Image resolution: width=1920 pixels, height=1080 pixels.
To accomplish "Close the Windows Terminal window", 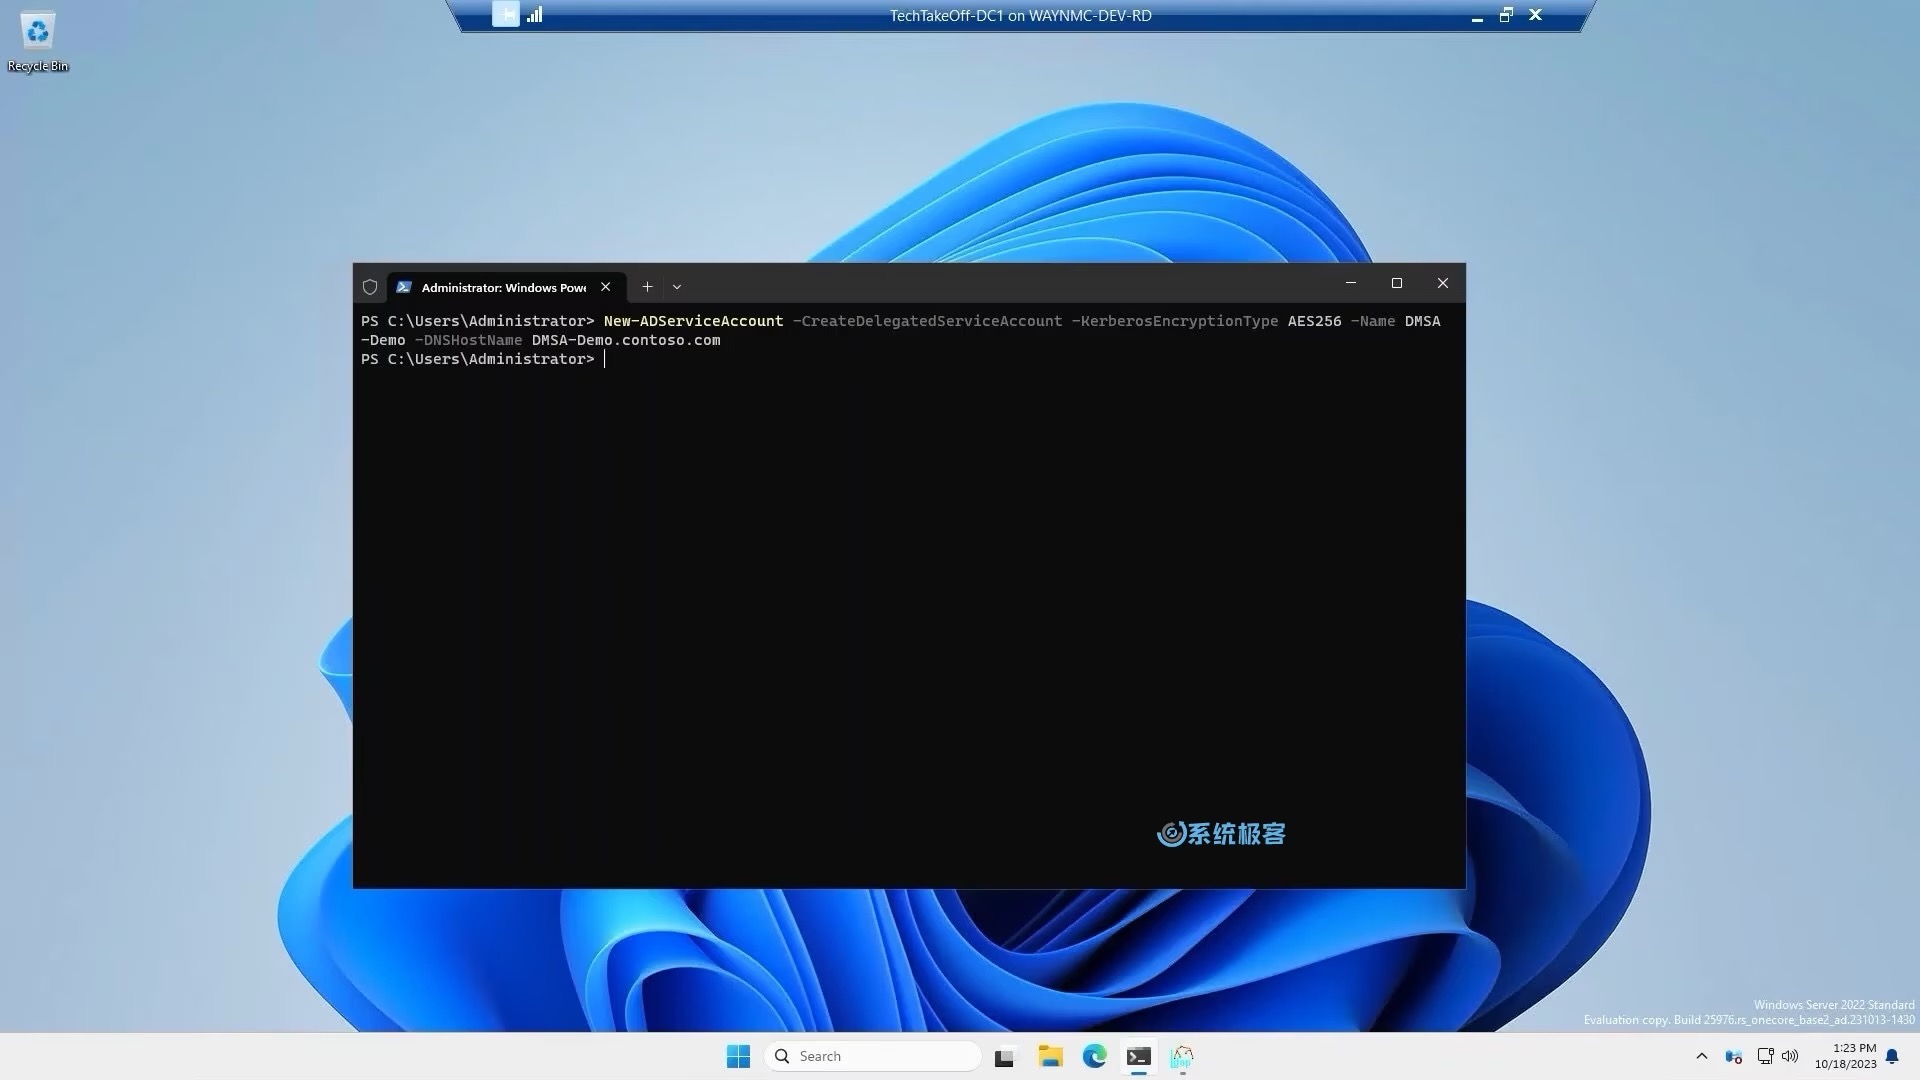I will (x=1443, y=283).
